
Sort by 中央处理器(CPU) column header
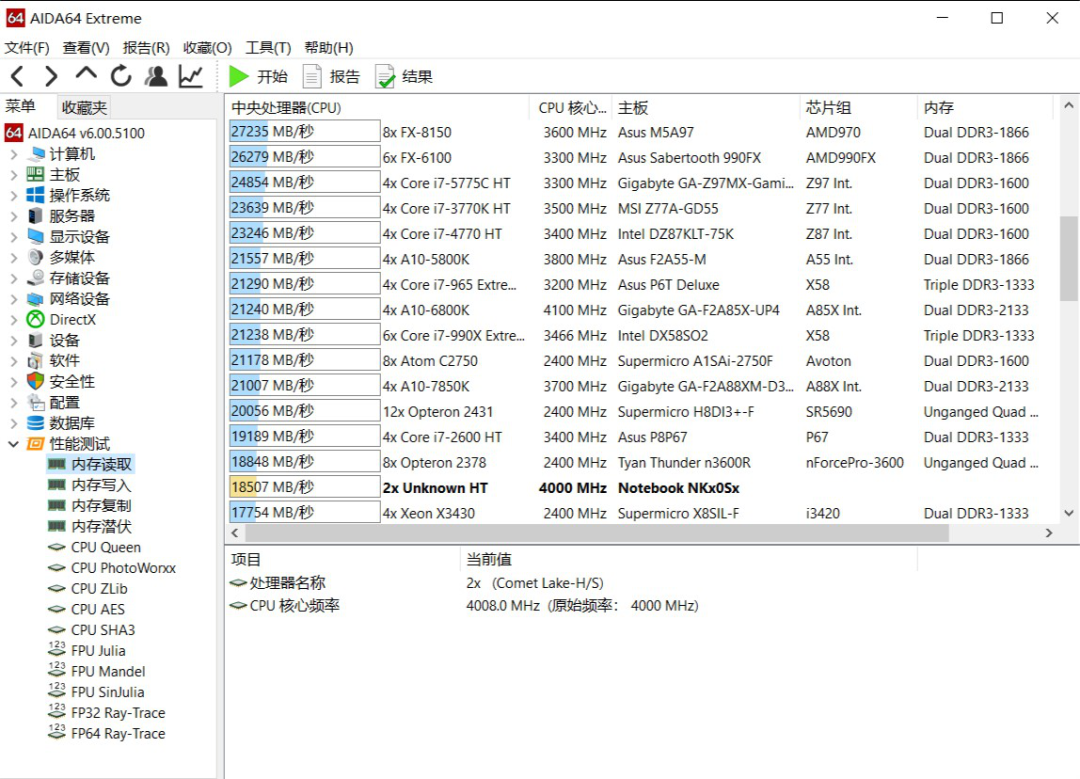[x=379, y=107]
